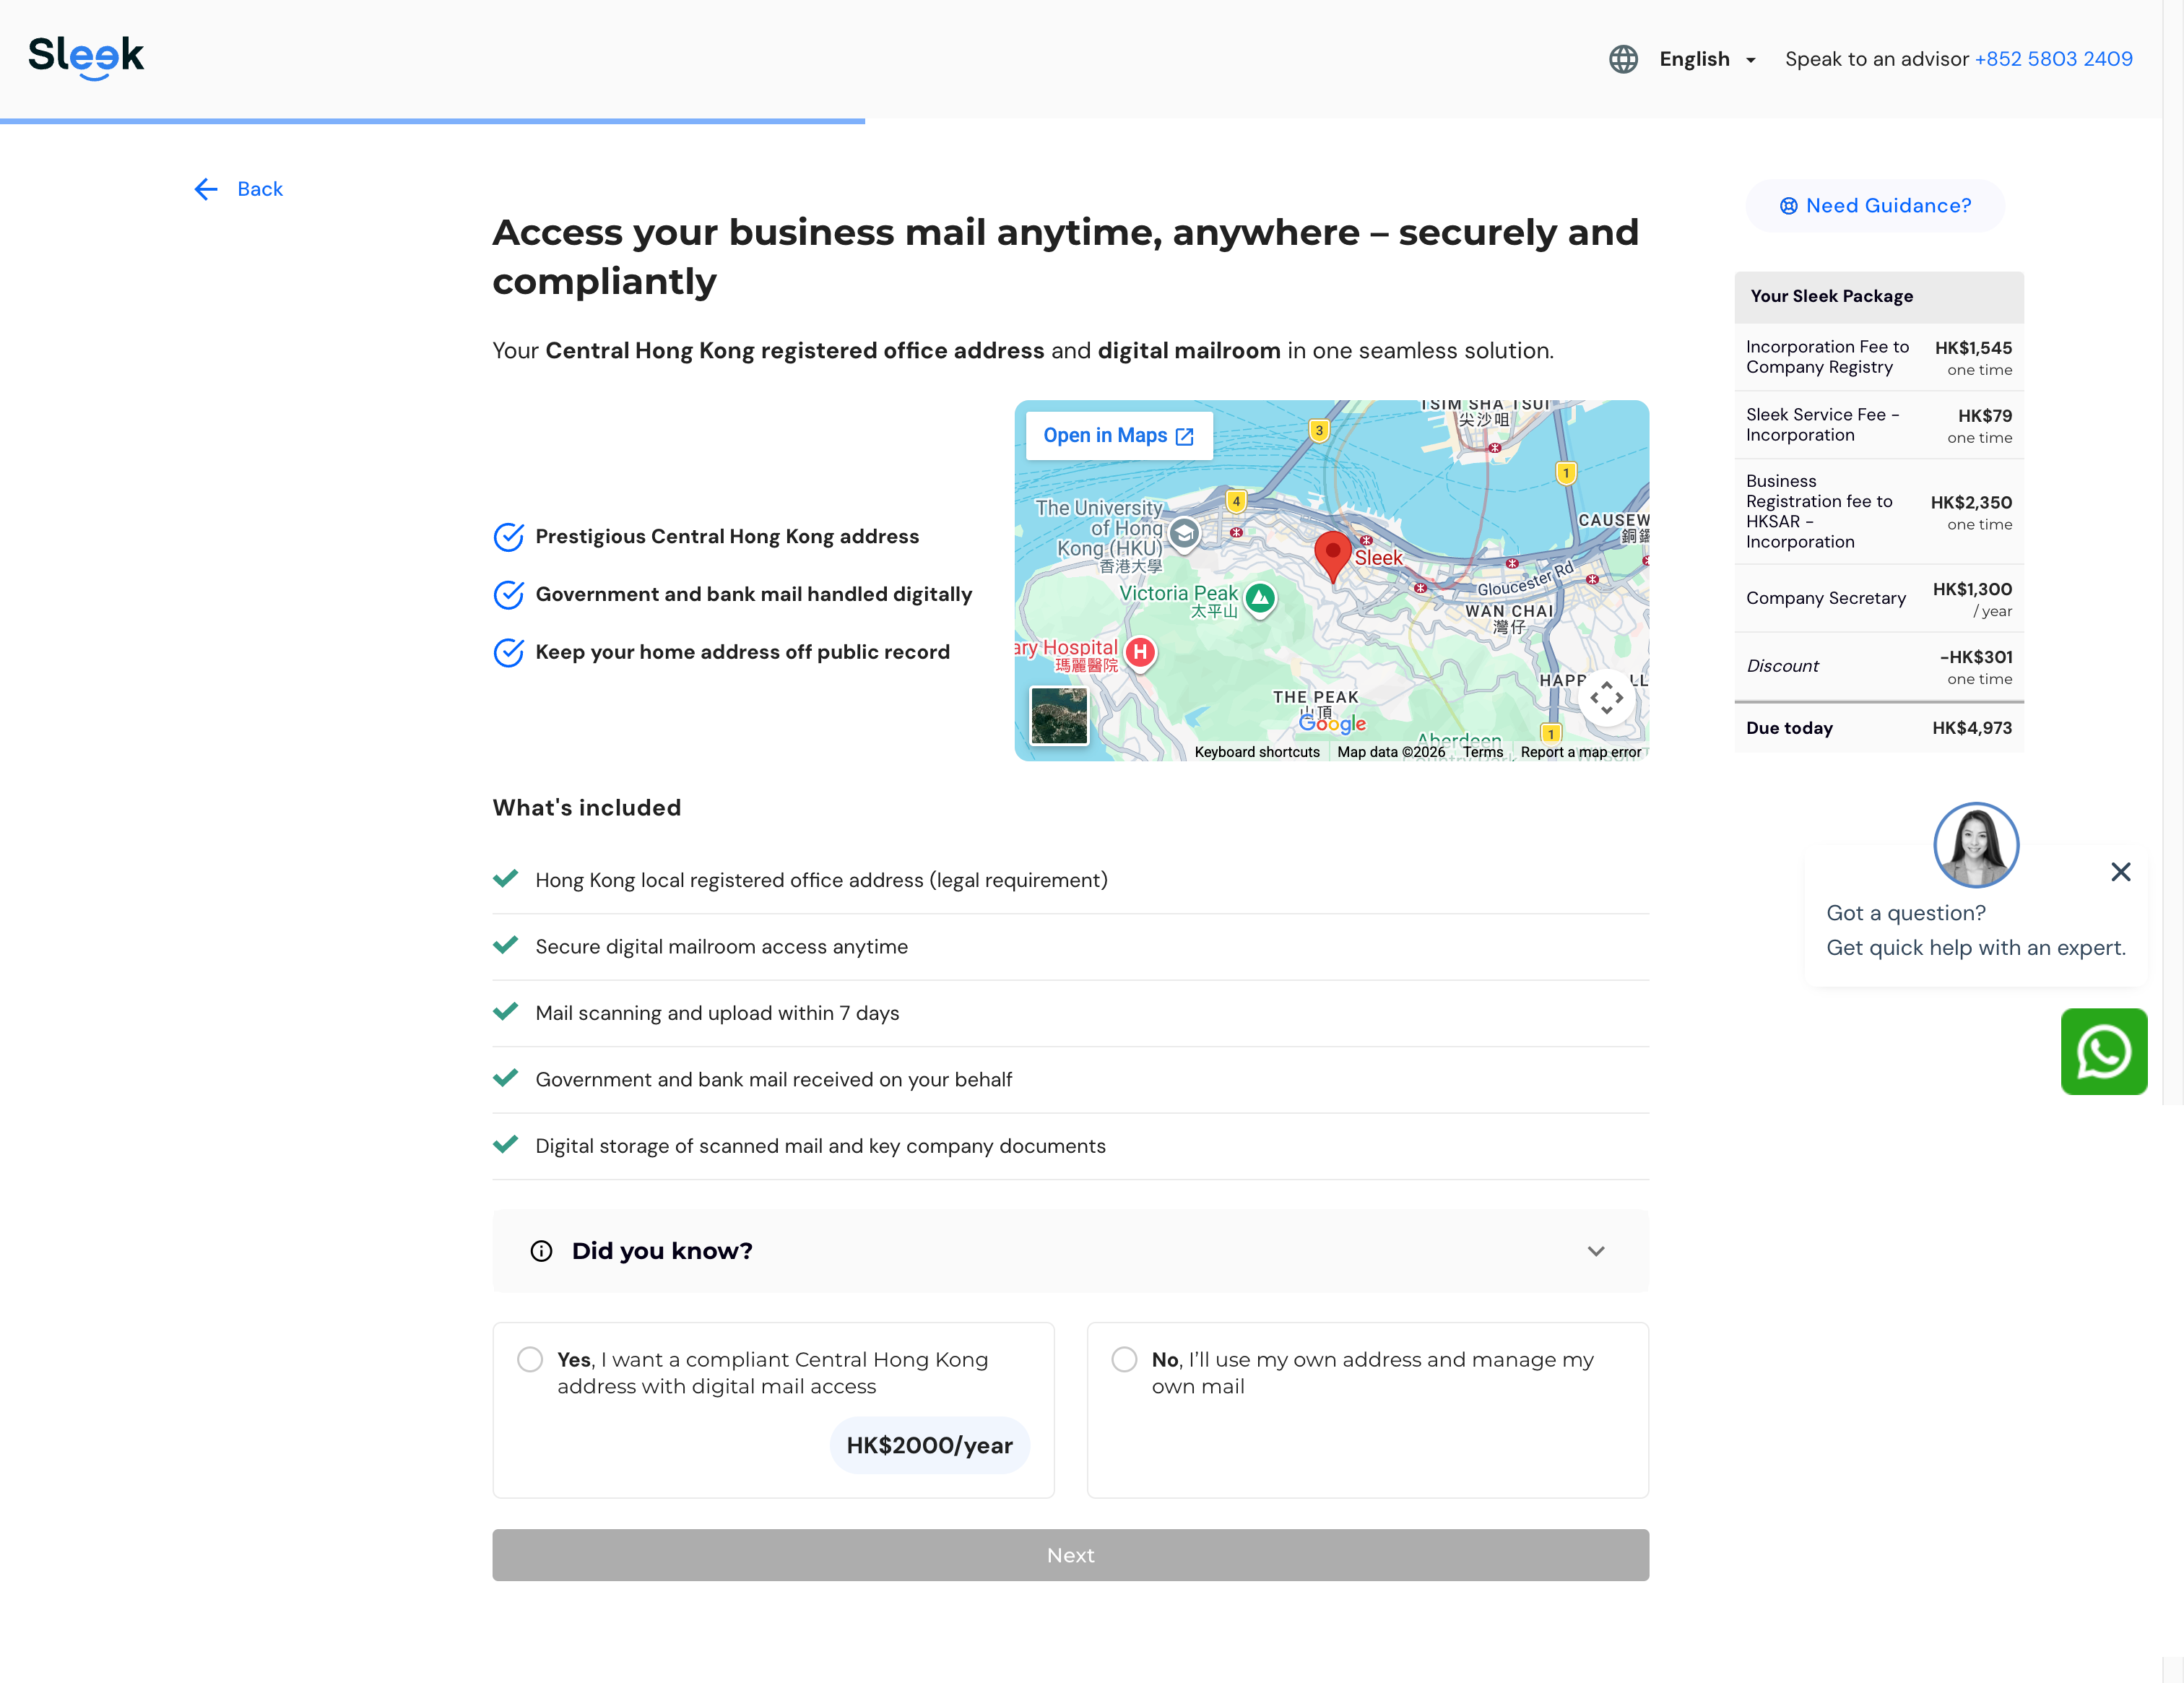The width and height of the screenshot is (2184, 1683).
Task: Click checkmark beside Secure digital mailroom access
Action: pos(506,945)
